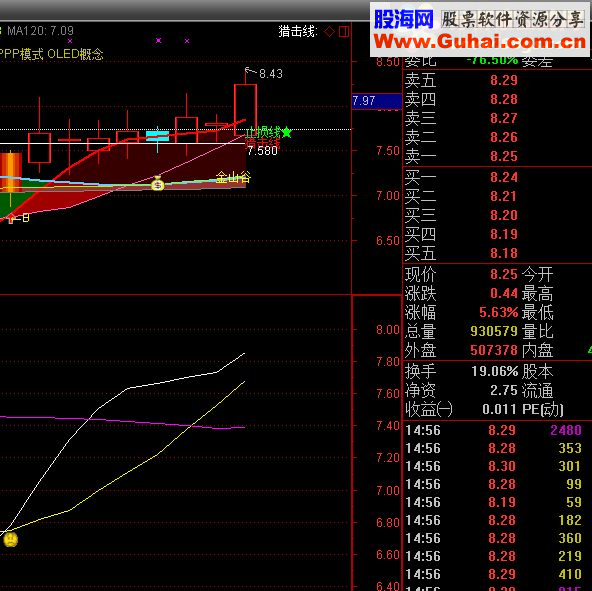Viewport: 592px width, 591px height.
Task: Click the 7.50 price axis label
Action: click(387, 151)
